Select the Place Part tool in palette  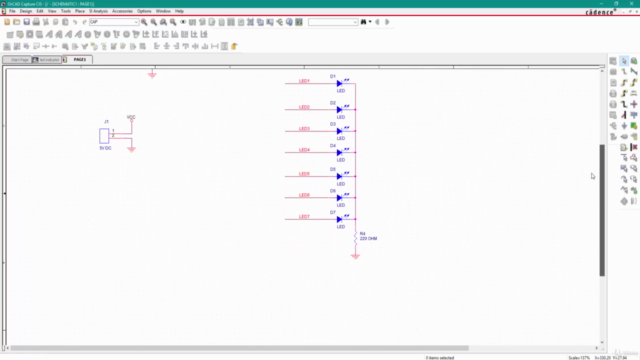point(634,61)
